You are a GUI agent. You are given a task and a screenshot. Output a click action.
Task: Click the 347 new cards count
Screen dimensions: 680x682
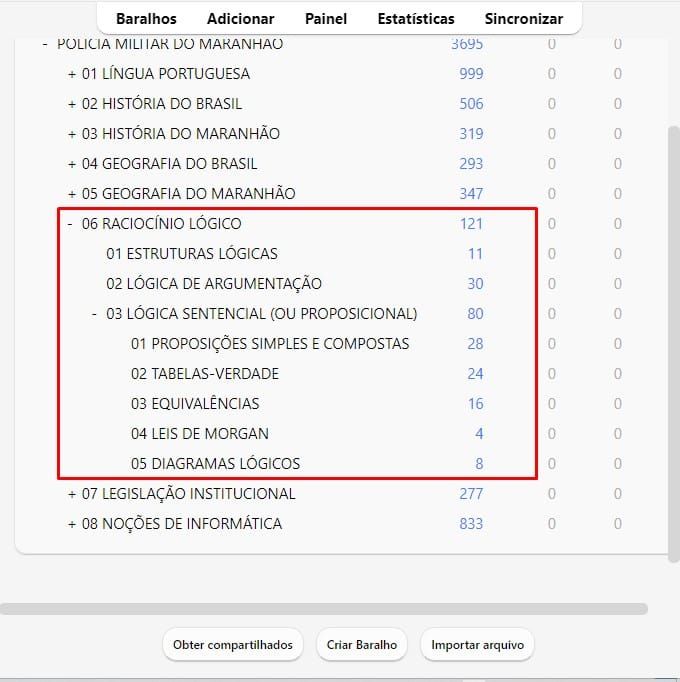click(471, 194)
